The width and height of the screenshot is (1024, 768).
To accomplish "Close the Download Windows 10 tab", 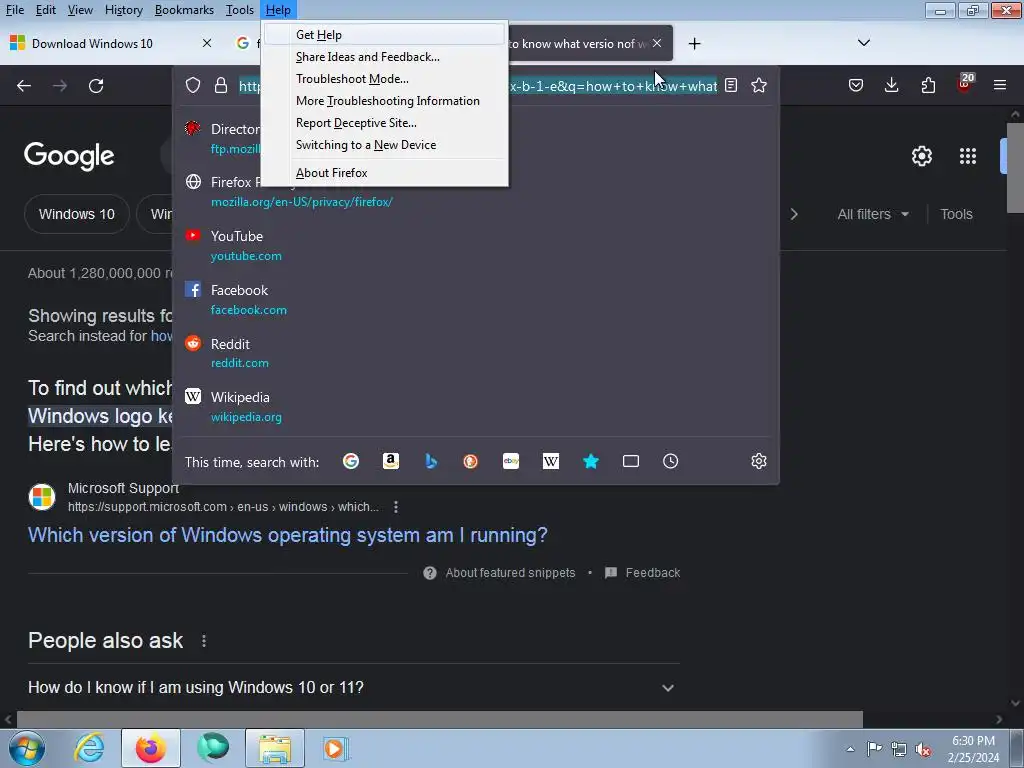I will pos(207,43).
